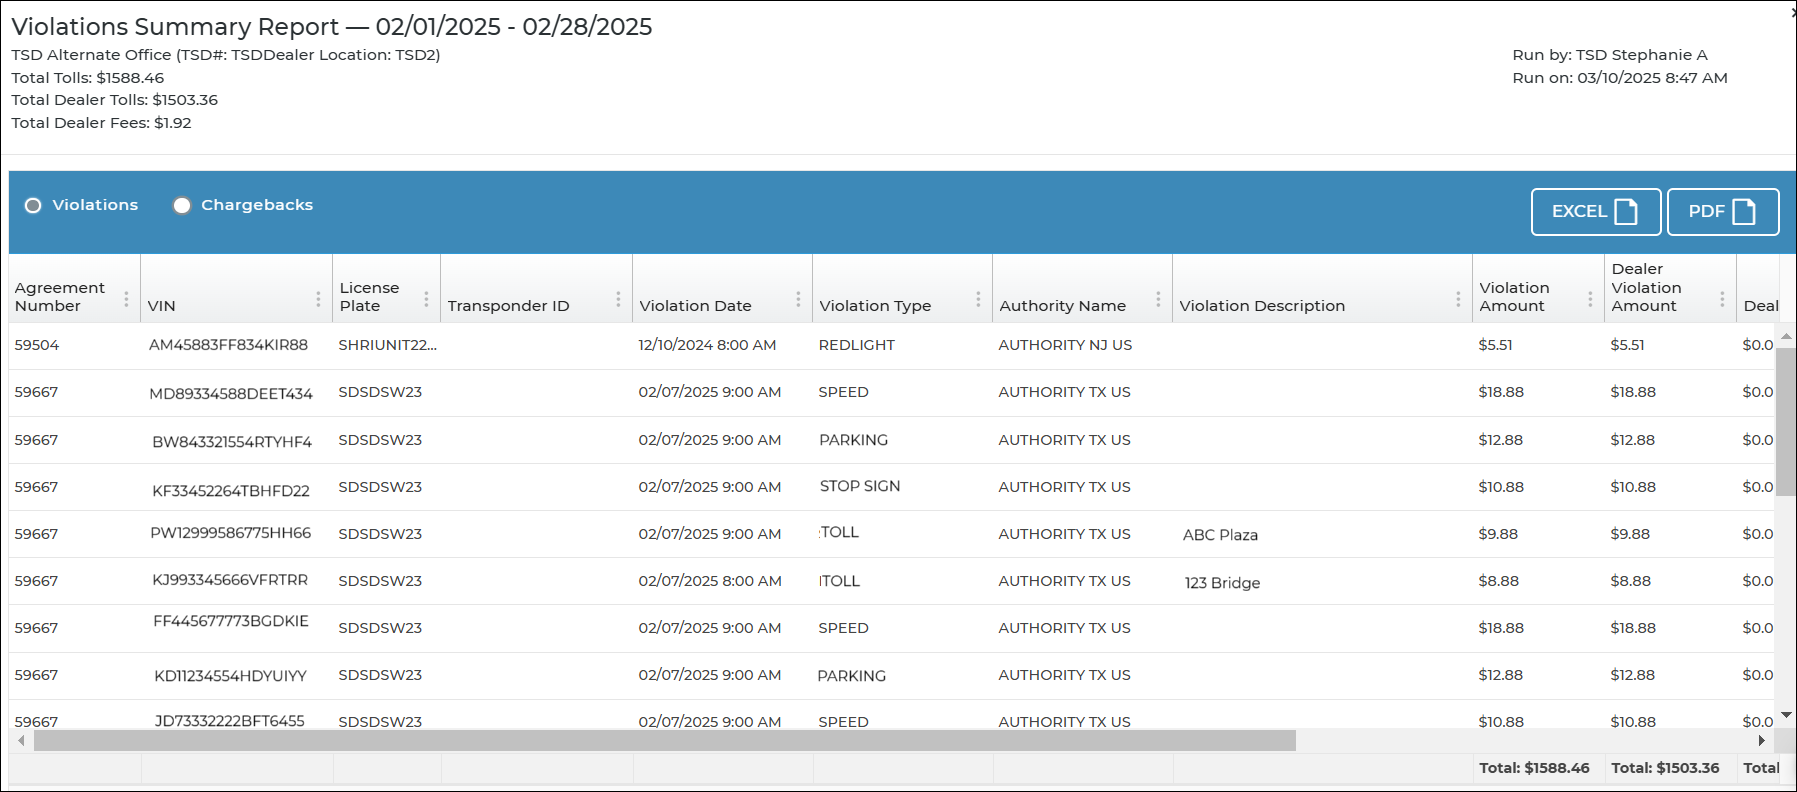The height and width of the screenshot is (792, 1797).
Task: Open the Dealer Violation Amount column menu
Action: 1722,299
